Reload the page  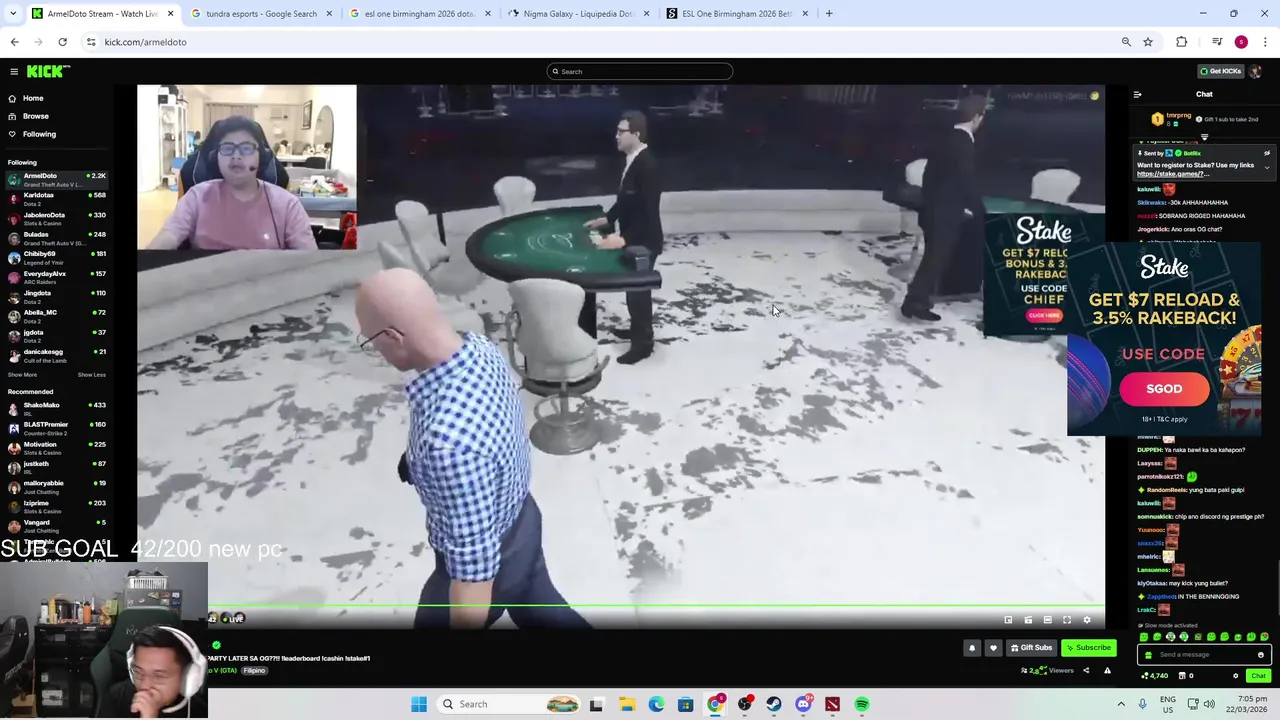pos(62,42)
